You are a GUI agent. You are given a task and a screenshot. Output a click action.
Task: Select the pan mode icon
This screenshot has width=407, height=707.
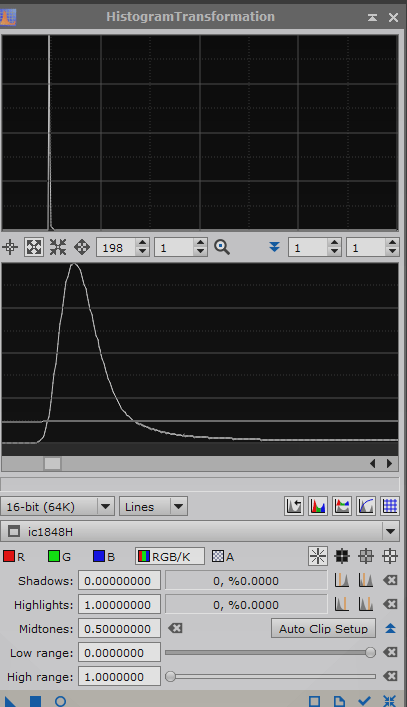tap(82, 247)
